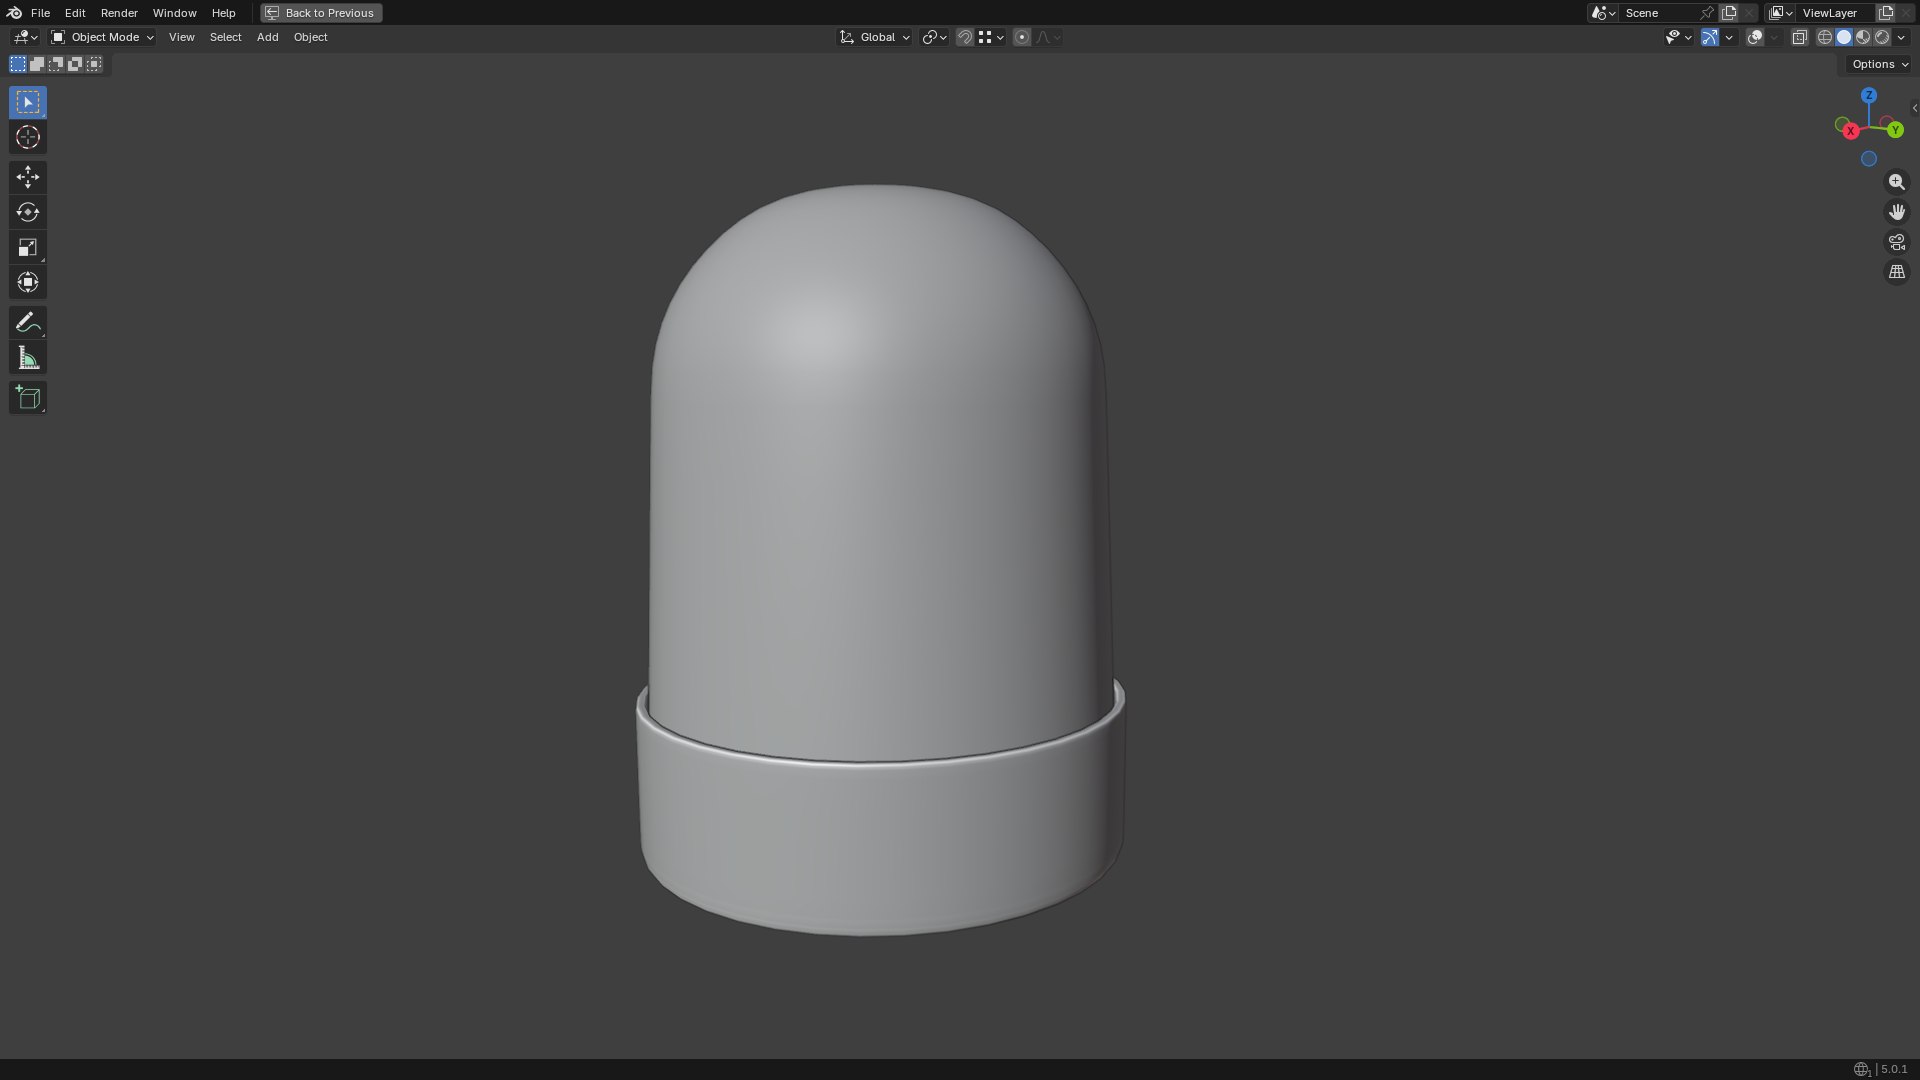
Task: Open the viewport View menu
Action: tap(181, 37)
